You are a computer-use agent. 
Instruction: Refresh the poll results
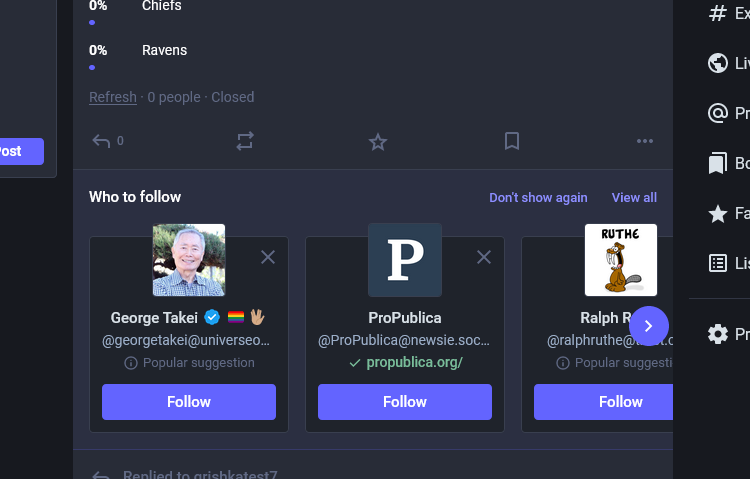(113, 97)
